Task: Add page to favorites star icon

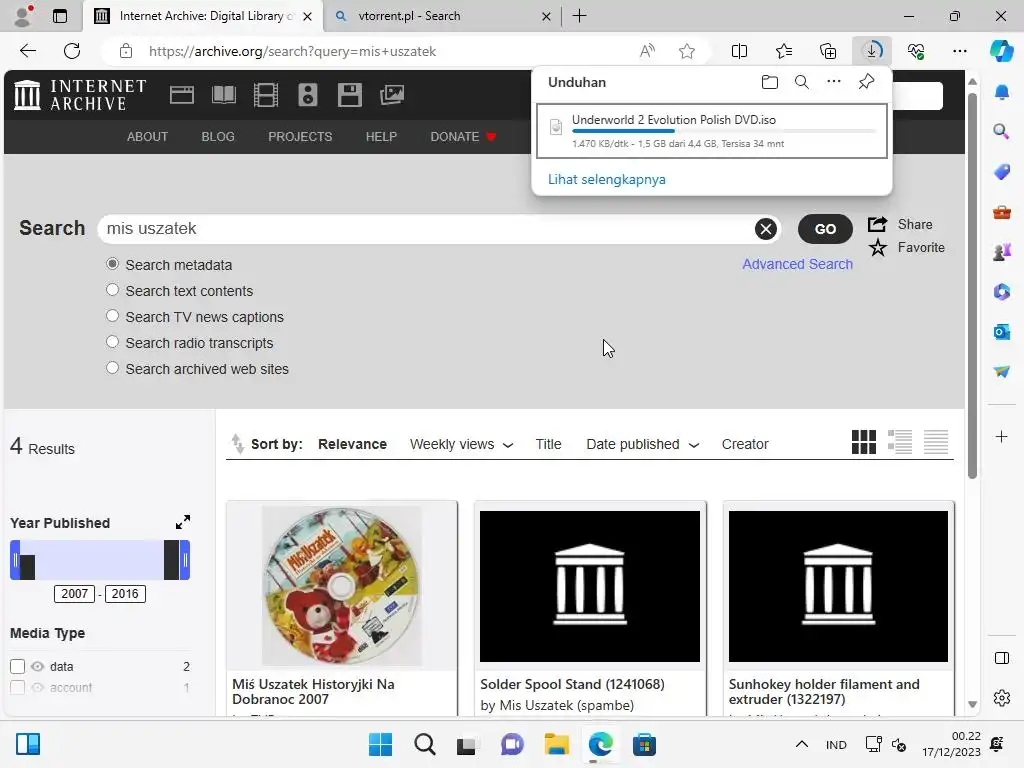Action: click(687, 51)
